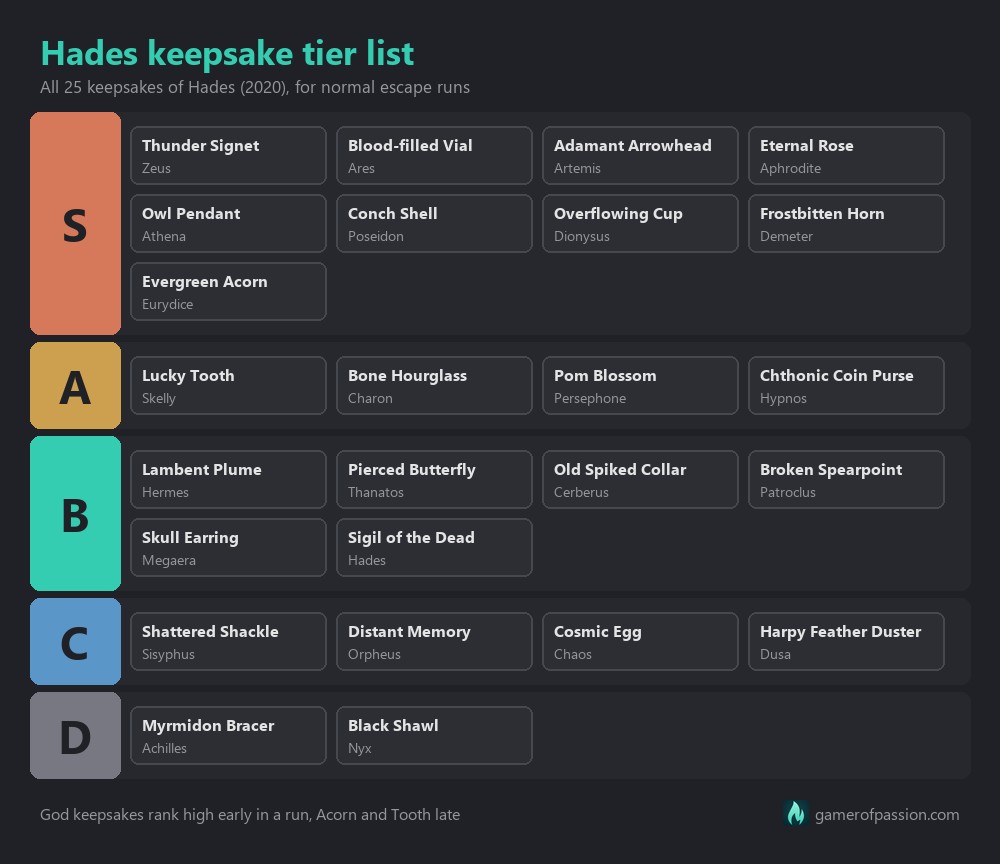This screenshot has width=1000, height=864.
Task: Click the Pierced Butterfly card
Action: pyautogui.click(x=434, y=480)
